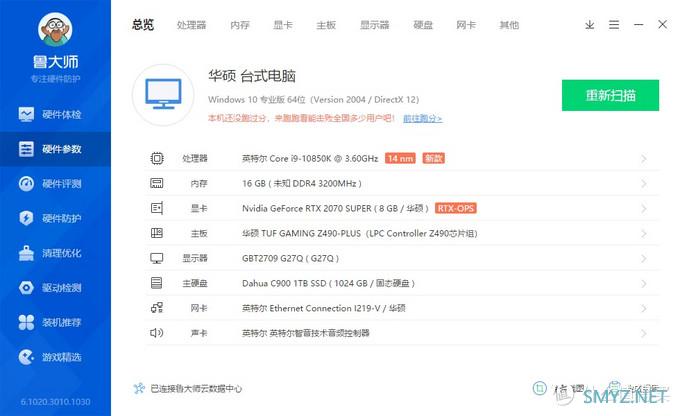Switch to the 处理器 tab
This screenshot has width=680, height=416.
pyautogui.click(x=191, y=25)
